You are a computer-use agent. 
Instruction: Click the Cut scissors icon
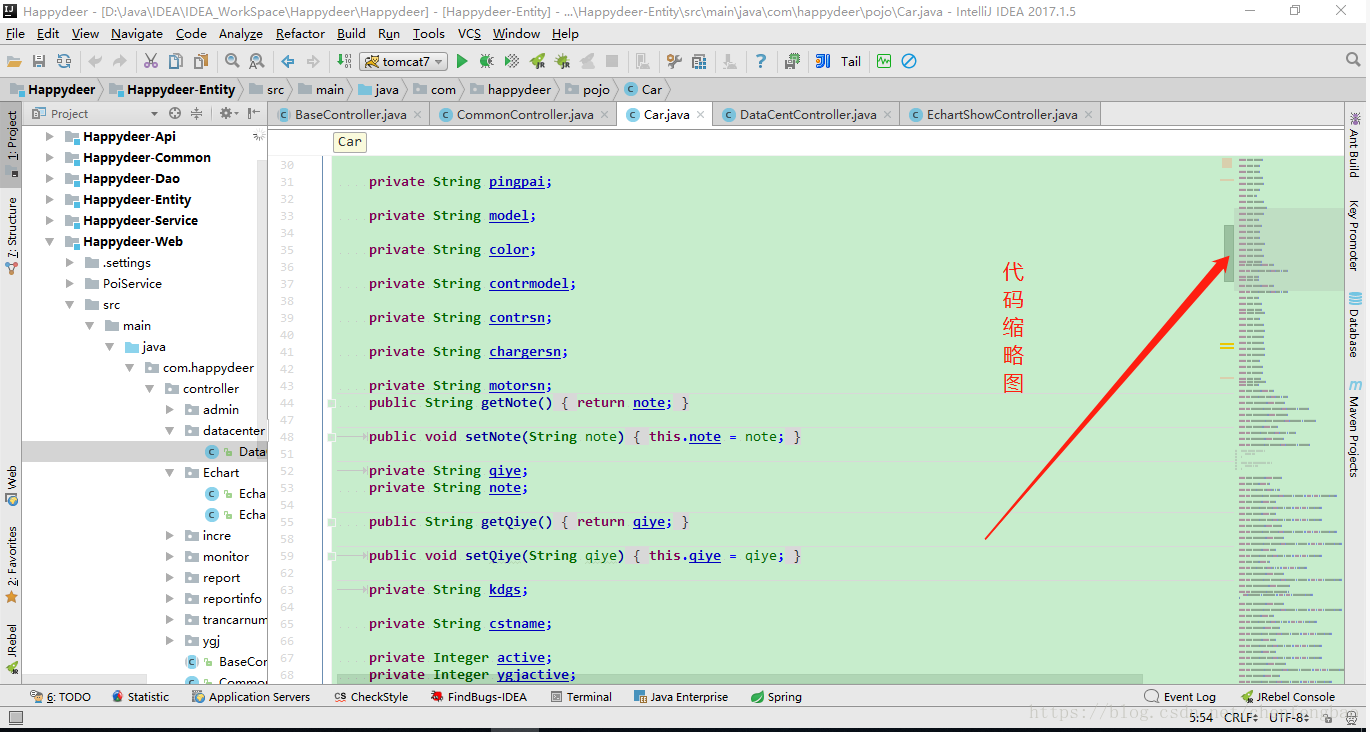pyautogui.click(x=151, y=61)
